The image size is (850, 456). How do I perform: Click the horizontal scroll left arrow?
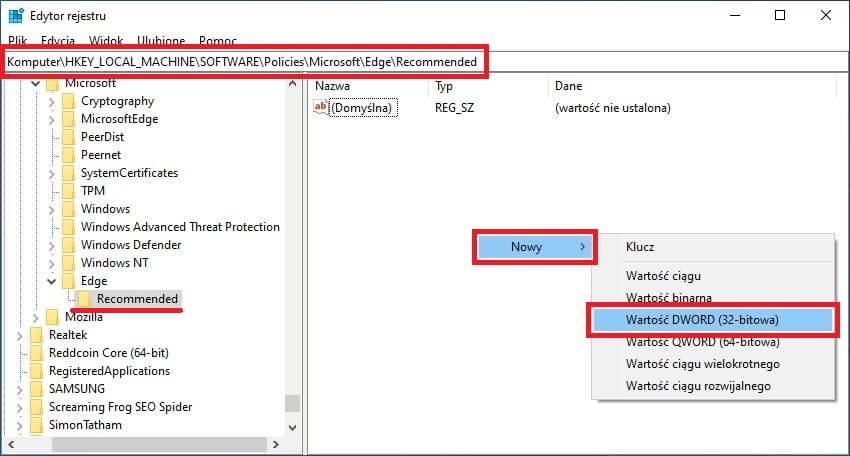click(11, 444)
